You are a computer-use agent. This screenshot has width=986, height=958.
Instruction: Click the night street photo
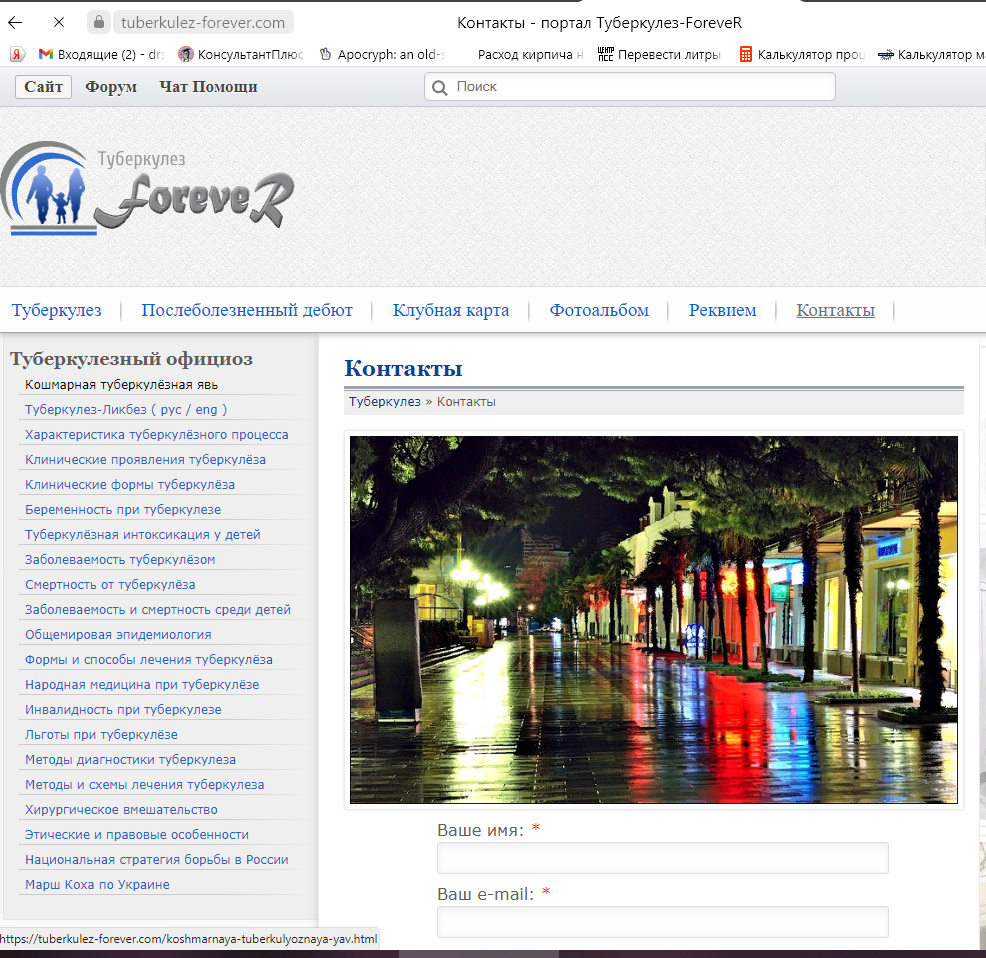(x=653, y=620)
